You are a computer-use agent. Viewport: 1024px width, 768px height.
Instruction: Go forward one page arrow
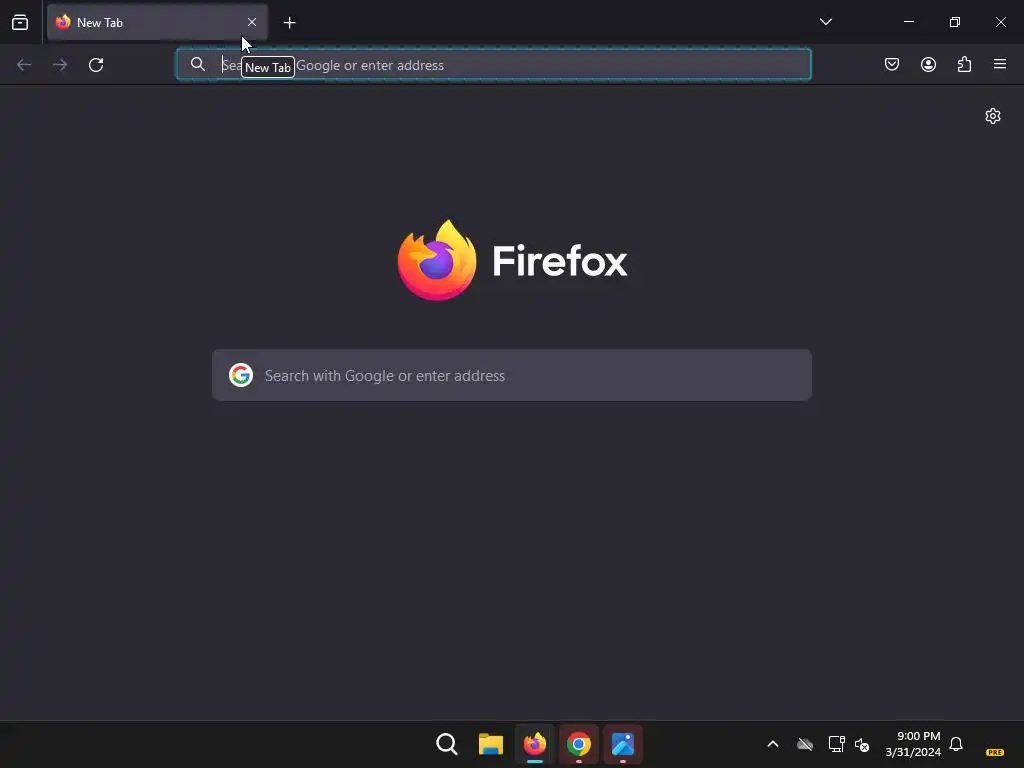click(60, 65)
